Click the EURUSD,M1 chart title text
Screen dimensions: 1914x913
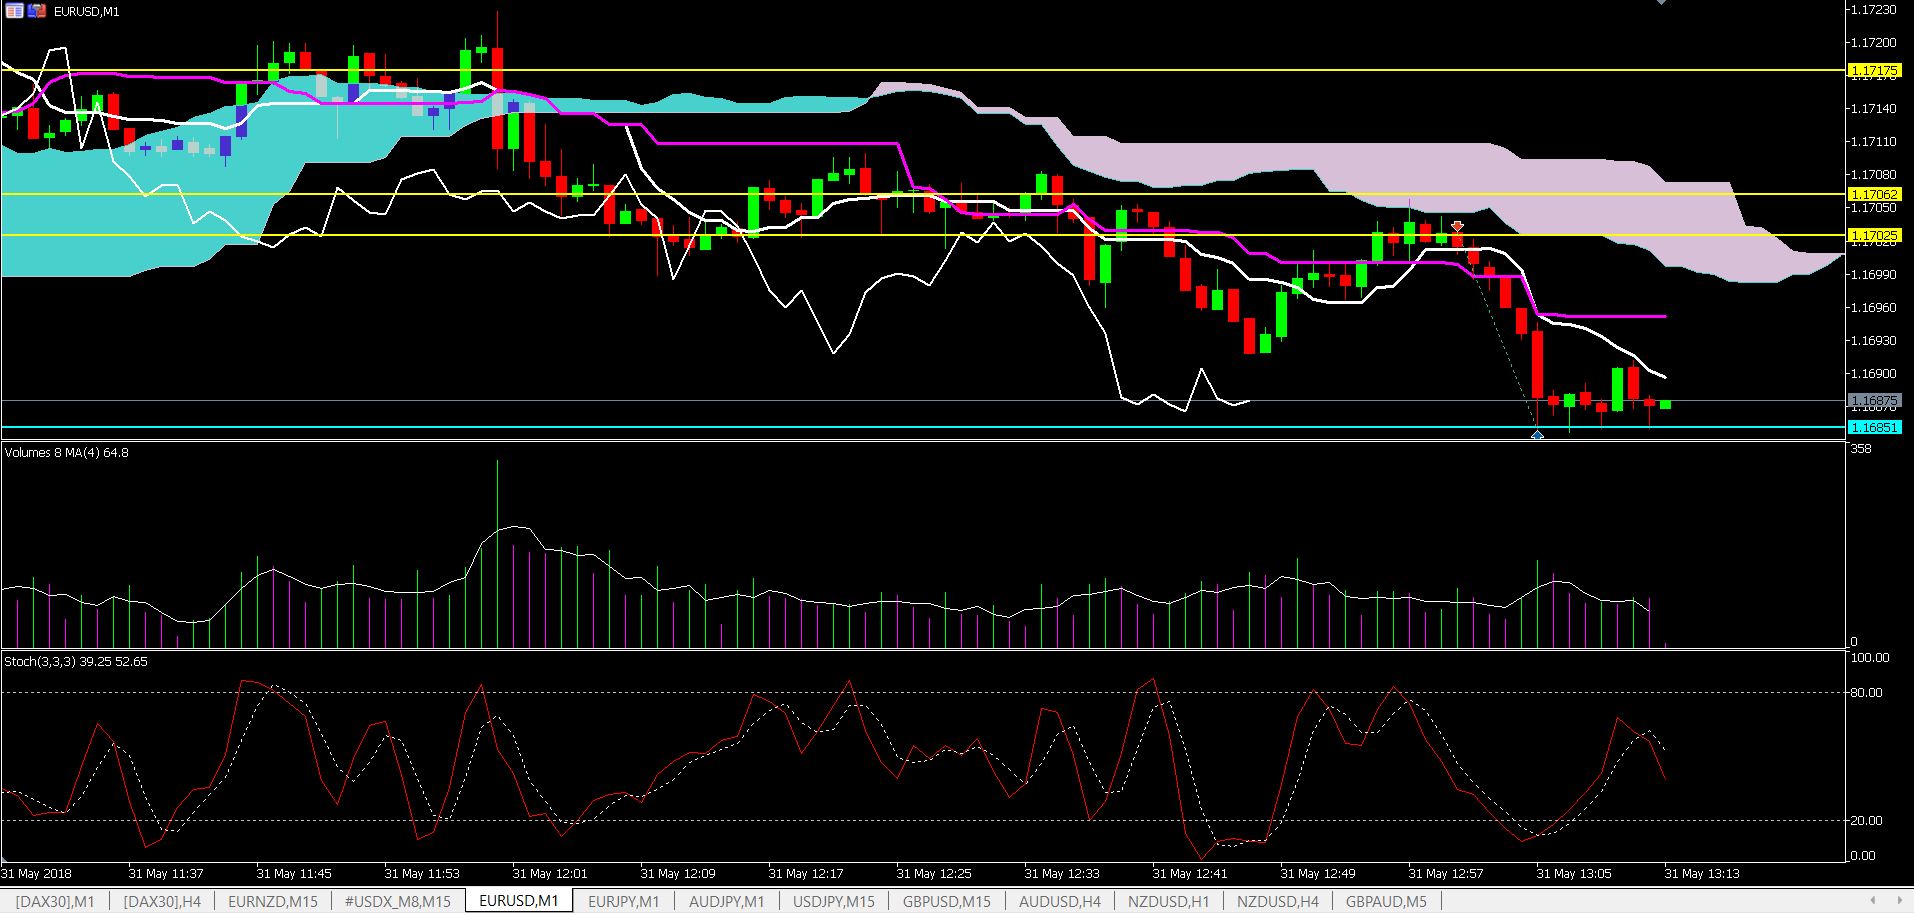(x=87, y=12)
